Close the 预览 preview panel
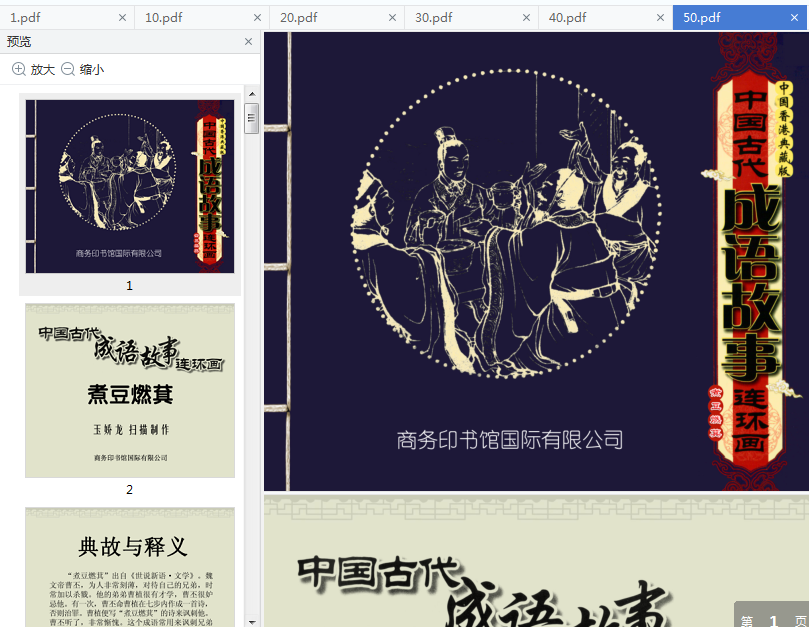Viewport: 809px width, 627px height. point(248,41)
